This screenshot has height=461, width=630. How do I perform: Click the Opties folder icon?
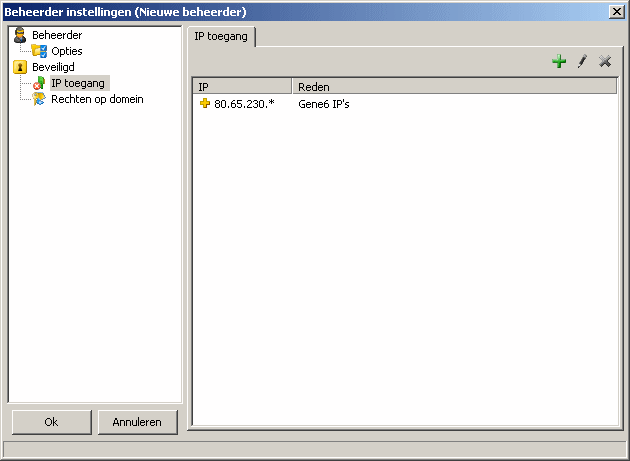point(39,51)
